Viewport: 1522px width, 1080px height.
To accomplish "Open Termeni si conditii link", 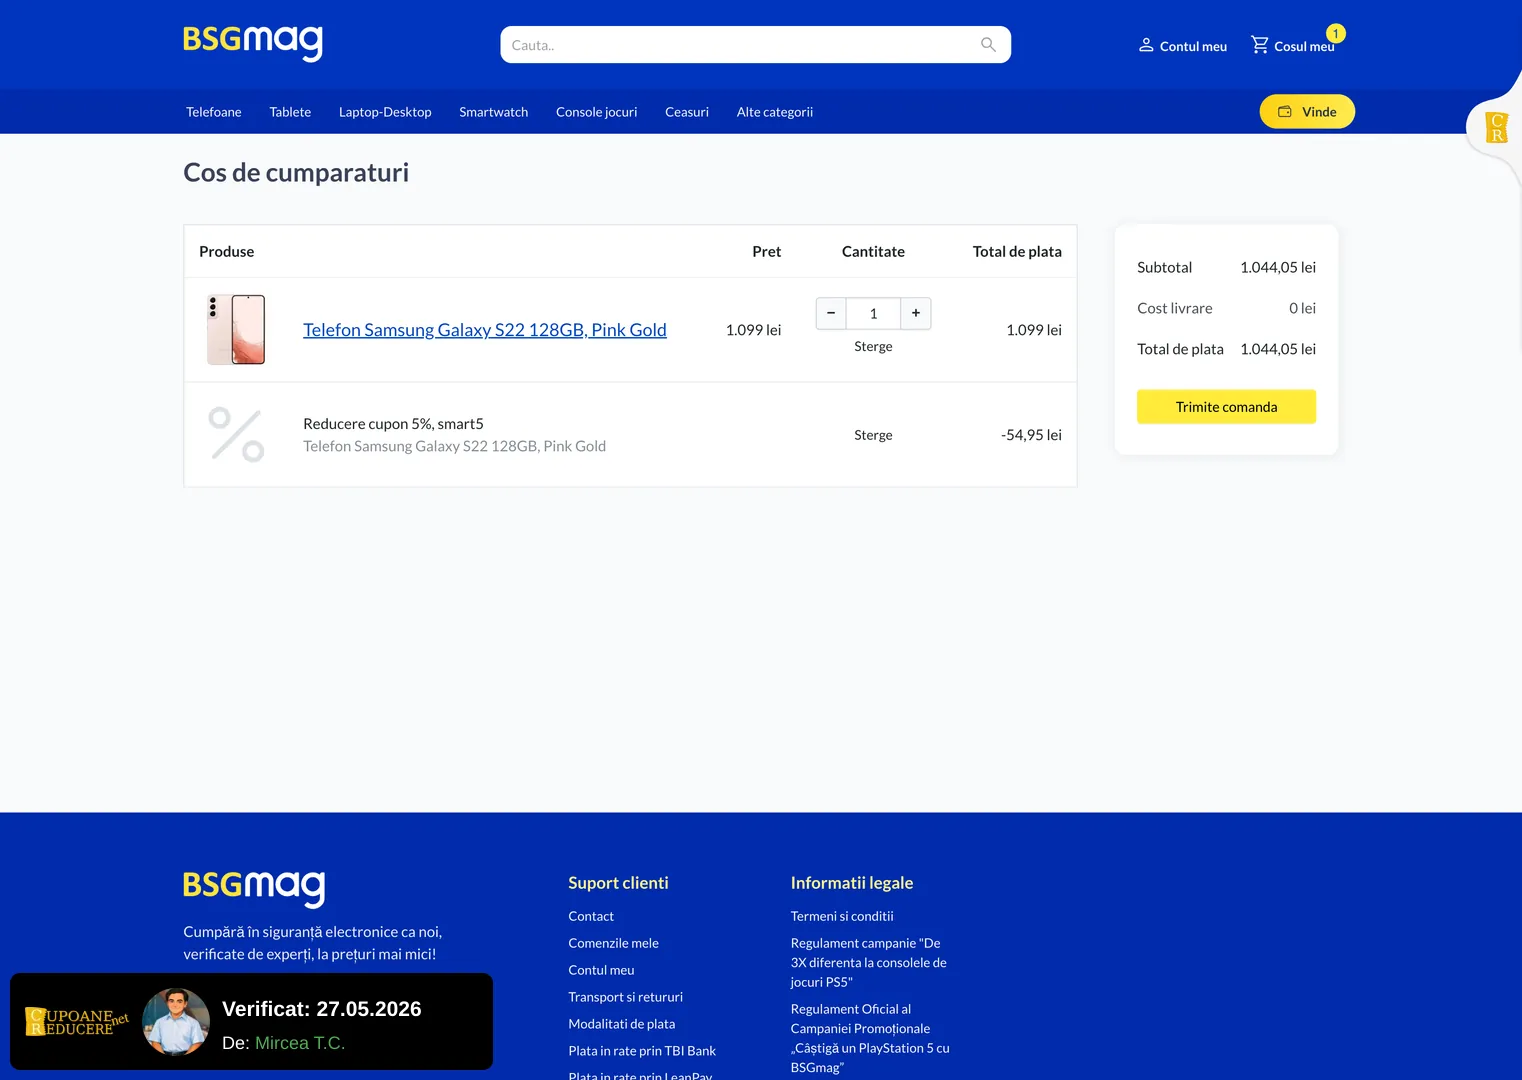I will [842, 916].
